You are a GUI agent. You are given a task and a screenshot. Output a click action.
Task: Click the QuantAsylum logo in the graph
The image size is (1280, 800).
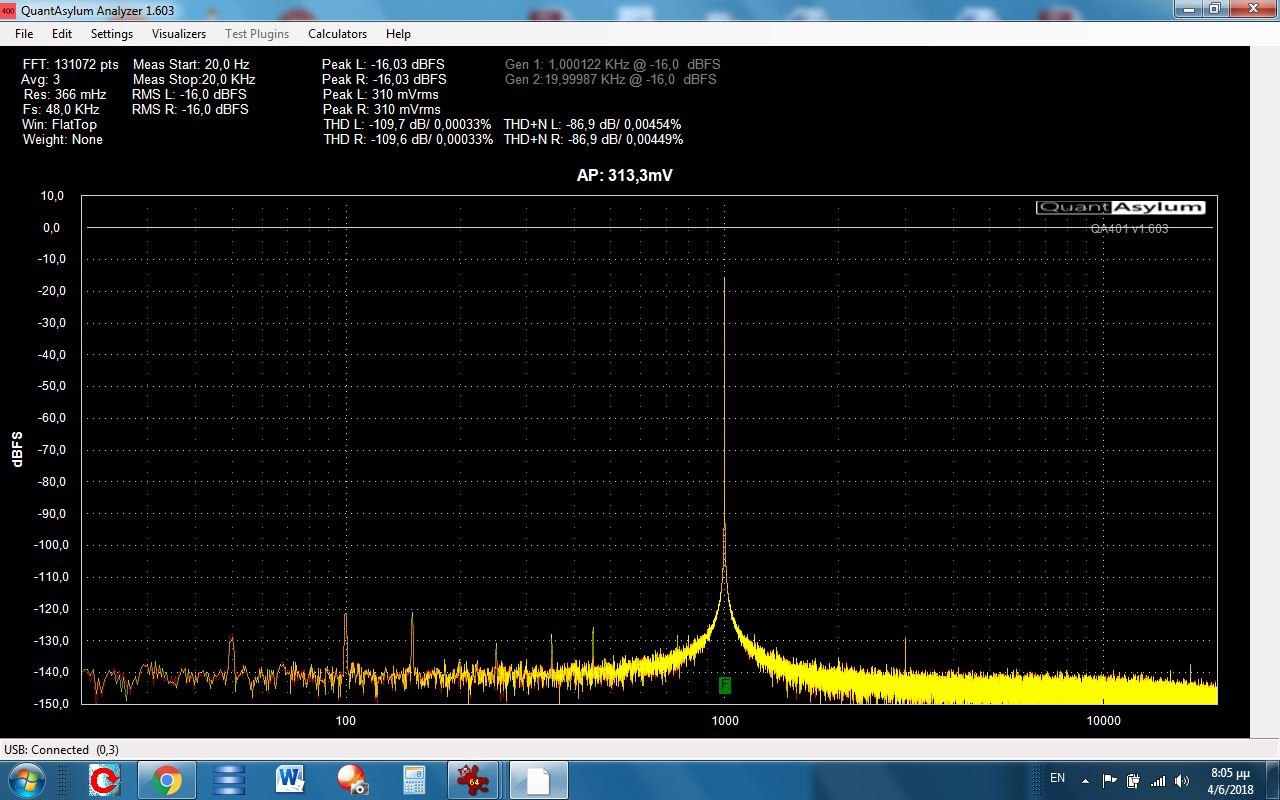click(1120, 207)
